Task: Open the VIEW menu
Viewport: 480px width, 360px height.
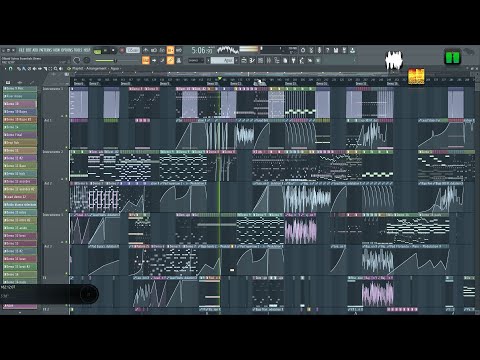Action: pyautogui.click(x=57, y=50)
